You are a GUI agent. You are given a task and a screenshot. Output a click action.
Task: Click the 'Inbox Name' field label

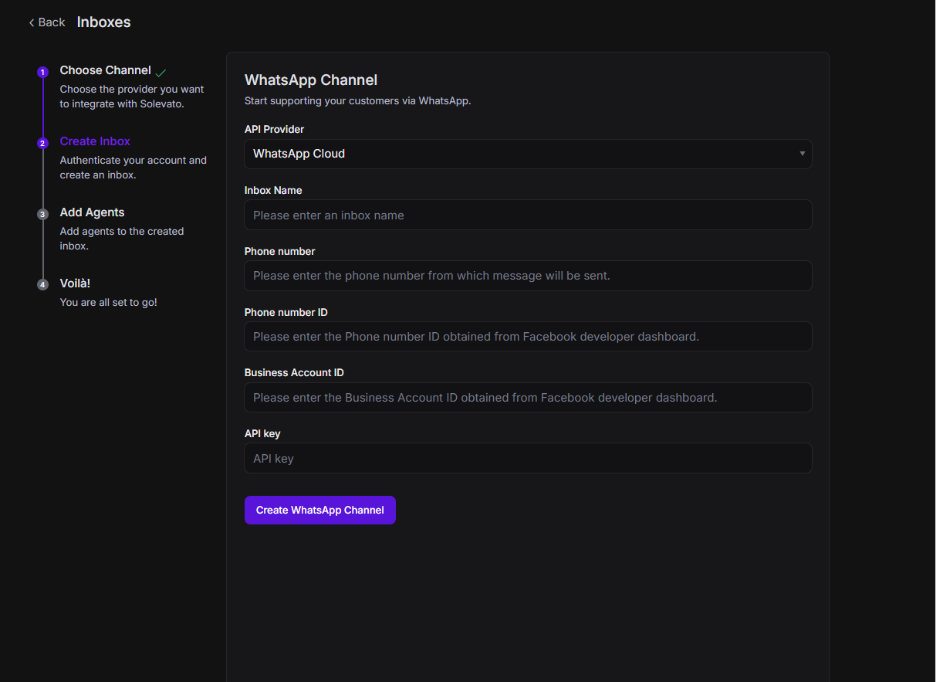click(x=273, y=191)
